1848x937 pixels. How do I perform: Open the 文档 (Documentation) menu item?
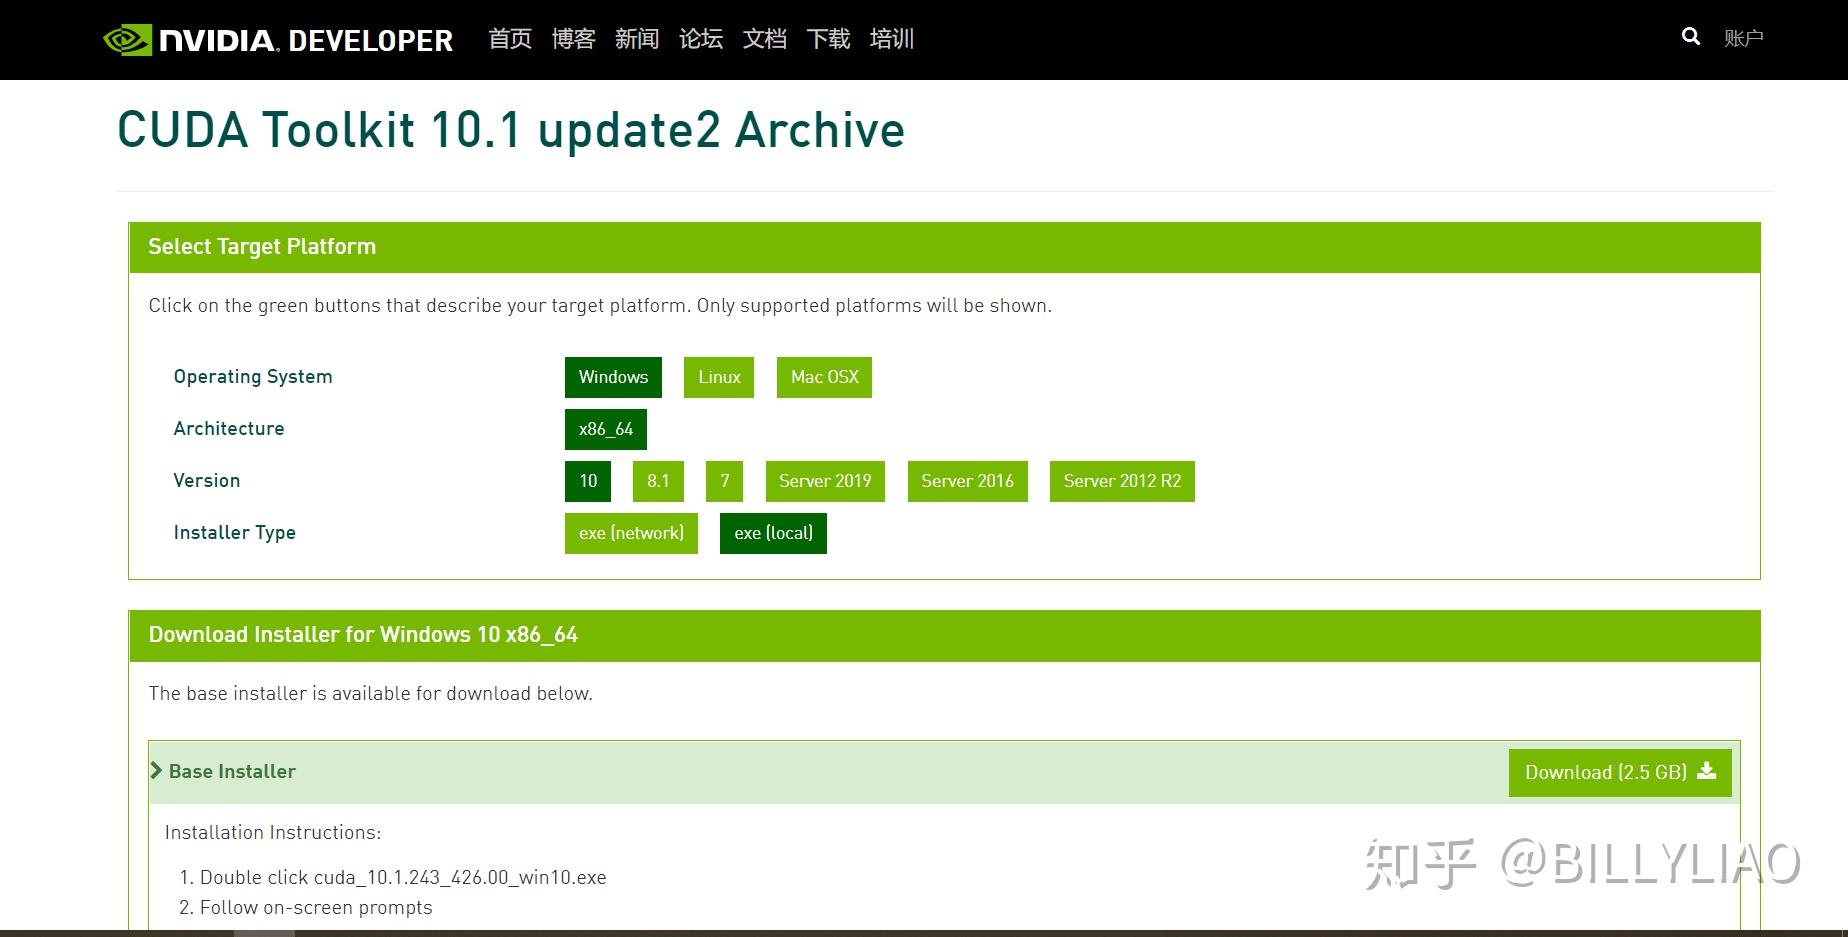(764, 39)
